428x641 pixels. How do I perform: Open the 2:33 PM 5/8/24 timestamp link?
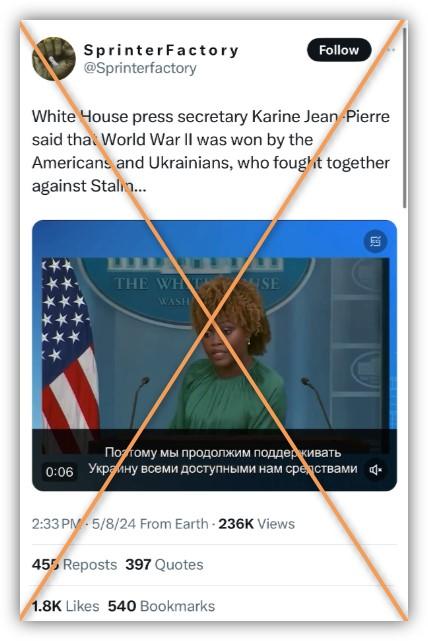click(x=84, y=524)
